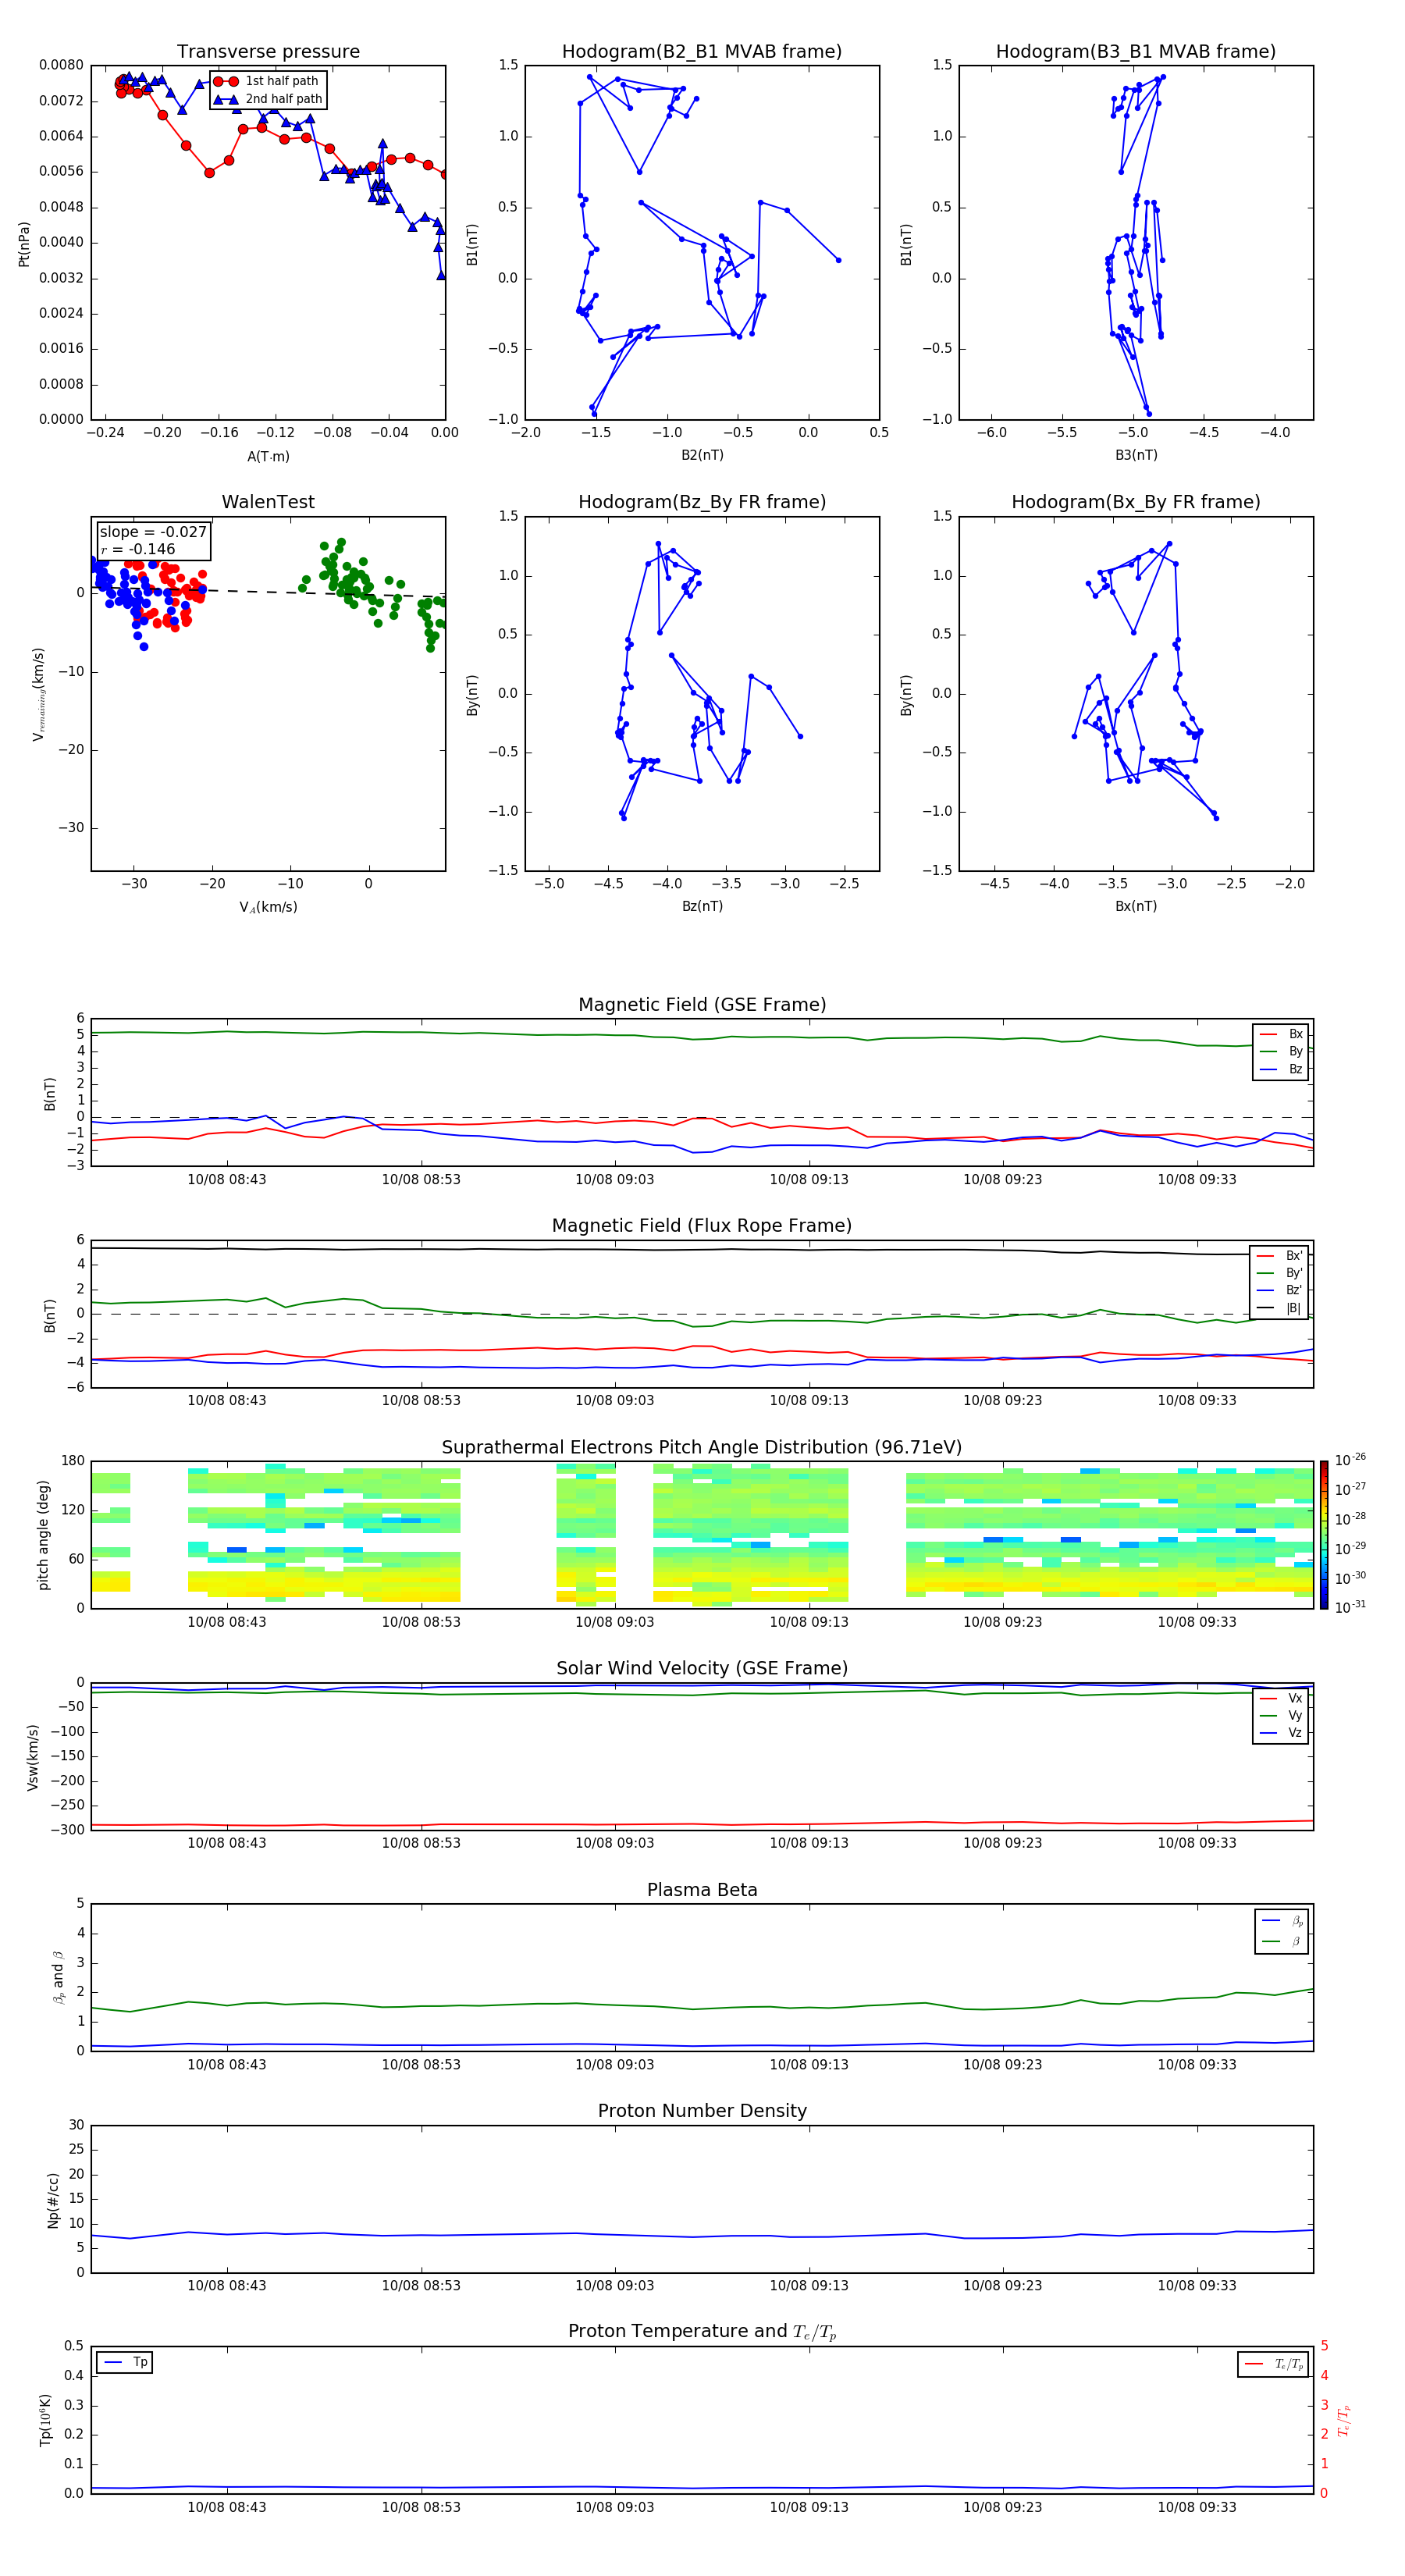Select '2nd half path' legend entry

coord(268,99)
